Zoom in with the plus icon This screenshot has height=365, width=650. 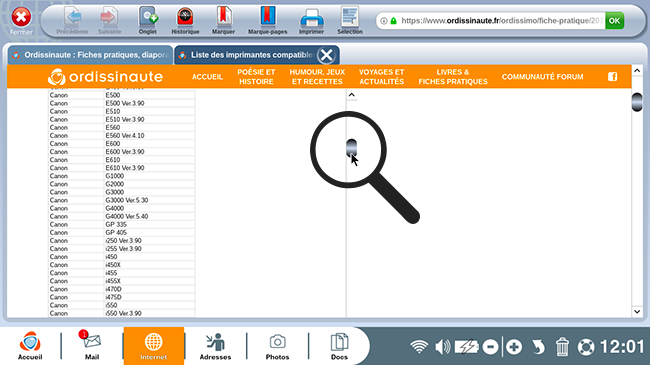tap(514, 347)
